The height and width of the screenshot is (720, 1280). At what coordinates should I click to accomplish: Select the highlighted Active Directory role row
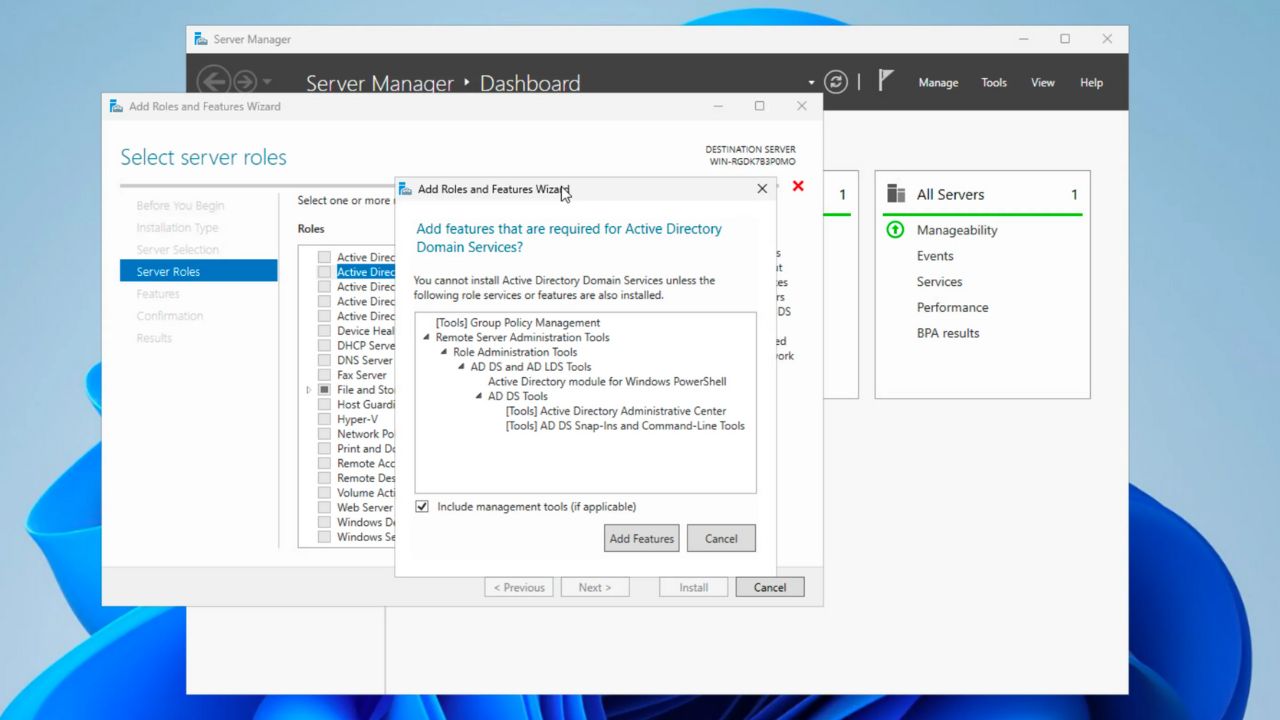(366, 272)
